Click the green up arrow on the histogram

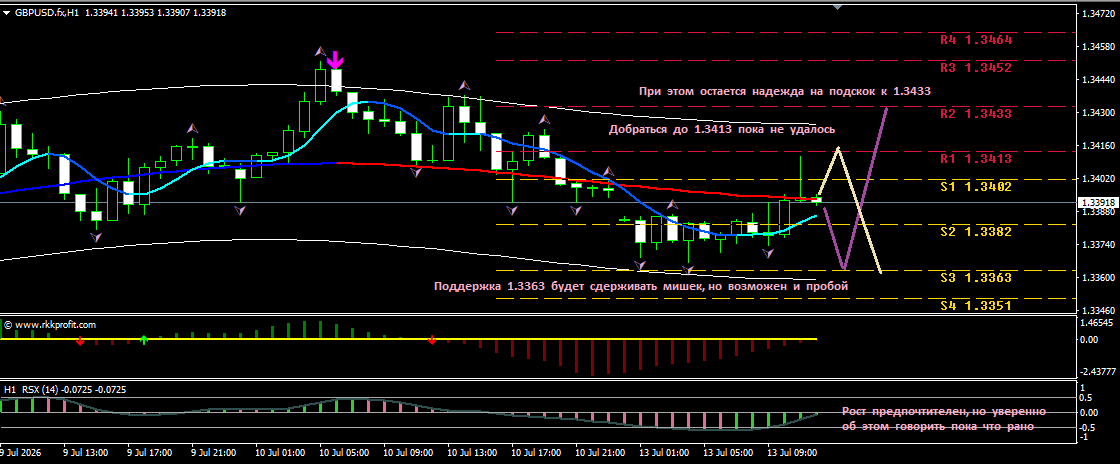144,340
